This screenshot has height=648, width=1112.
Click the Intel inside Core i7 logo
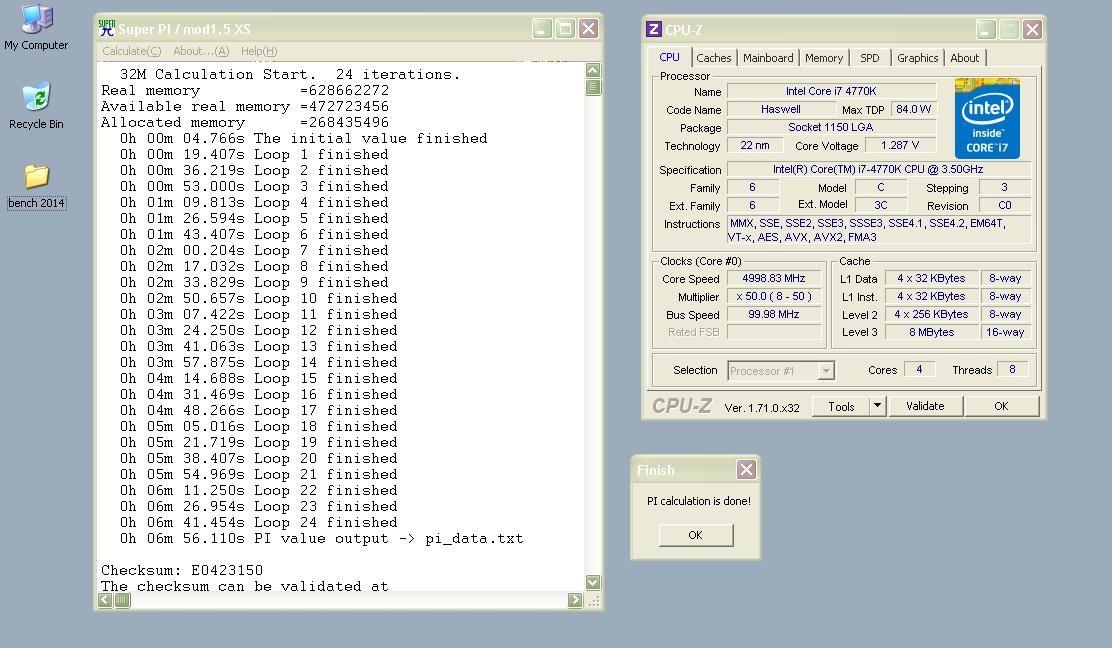pyautogui.click(x=986, y=118)
